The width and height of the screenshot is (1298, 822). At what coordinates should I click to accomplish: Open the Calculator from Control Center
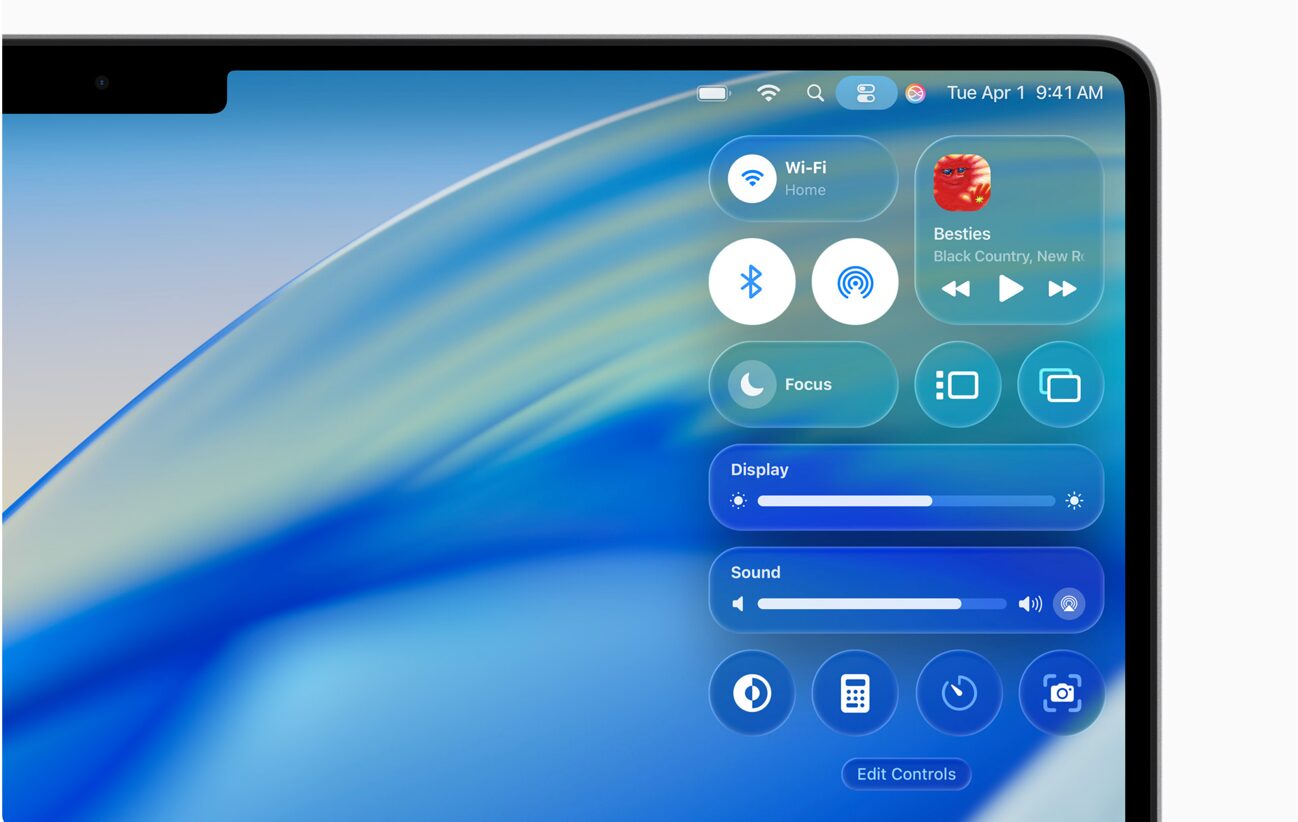(x=855, y=693)
